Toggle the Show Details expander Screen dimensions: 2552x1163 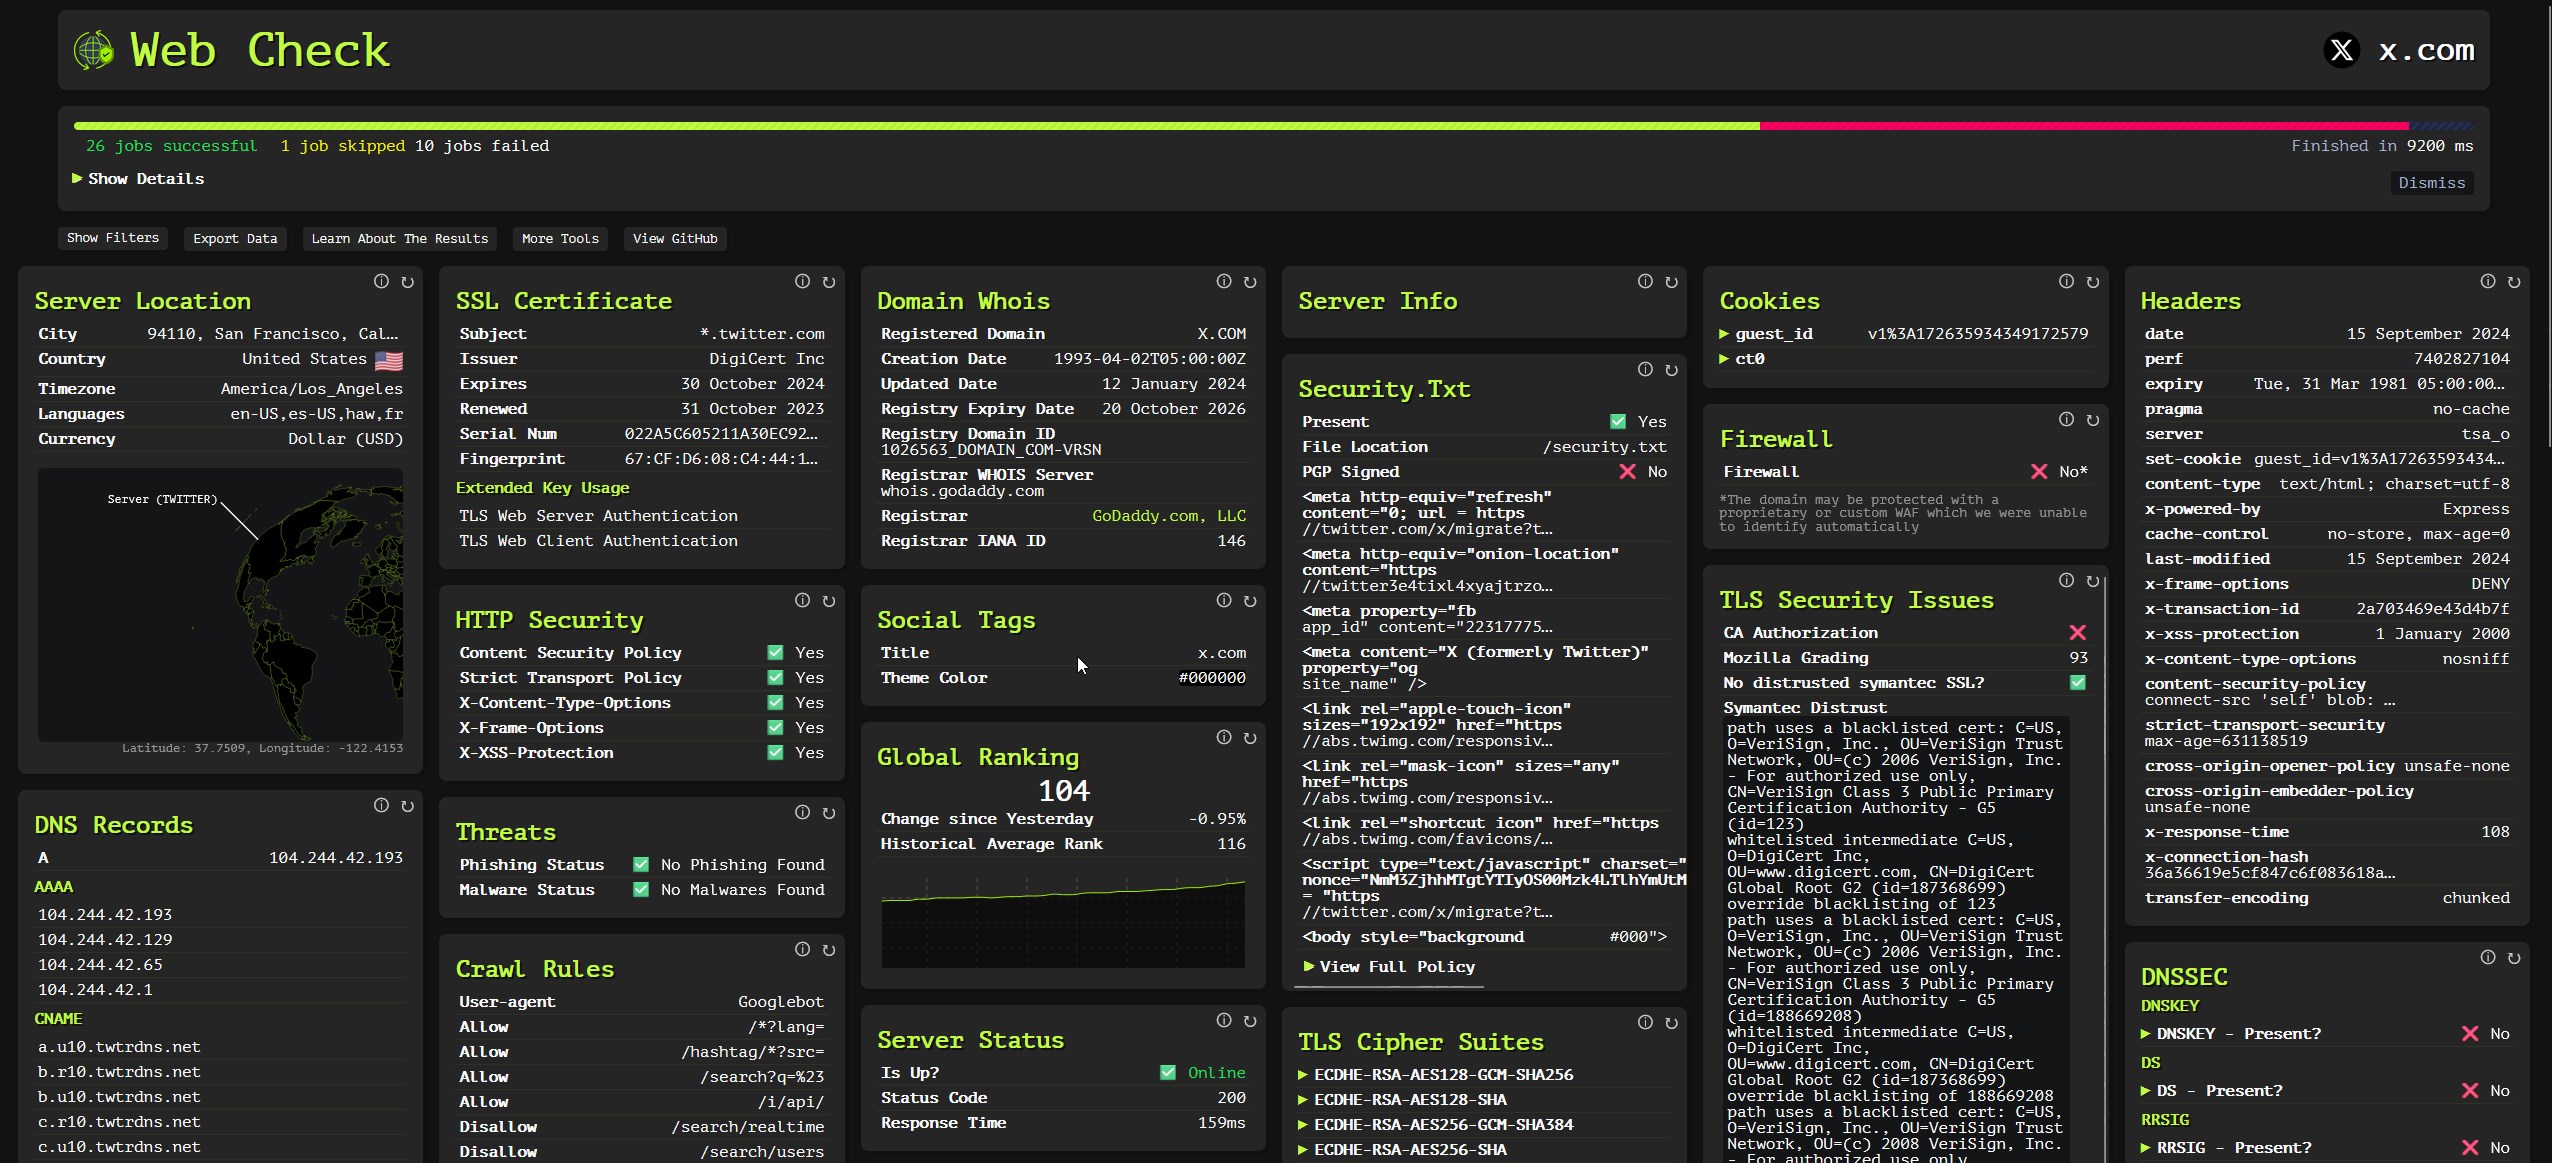point(138,177)
